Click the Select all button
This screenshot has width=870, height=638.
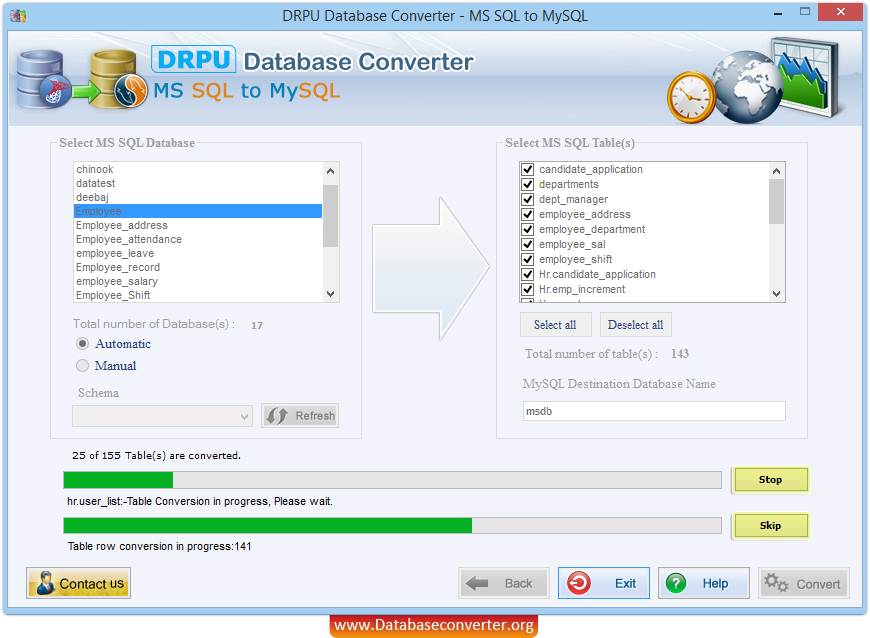coord(555,325)
